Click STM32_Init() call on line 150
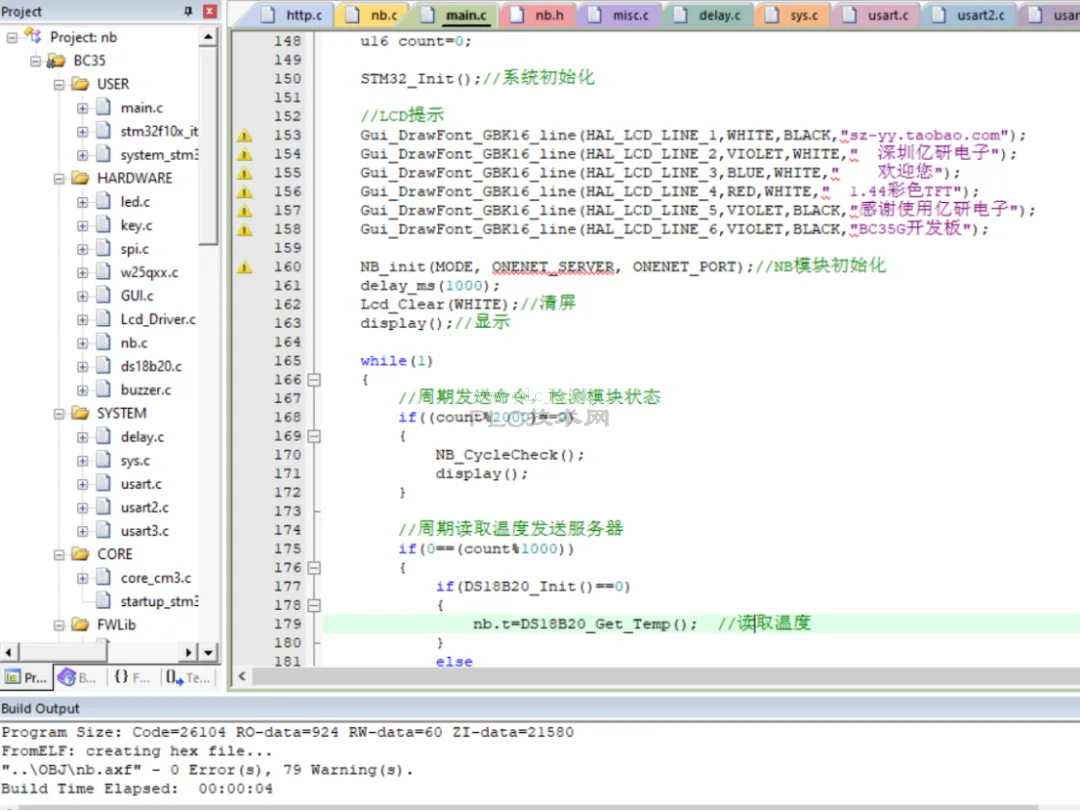1080x811 pixels. pos(420,79)
